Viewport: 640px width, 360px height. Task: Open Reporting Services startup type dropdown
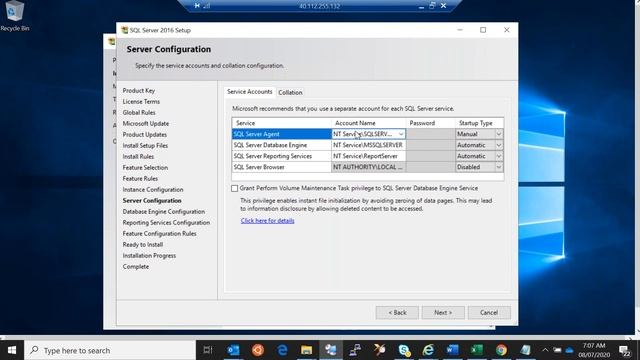coord(499,156)
